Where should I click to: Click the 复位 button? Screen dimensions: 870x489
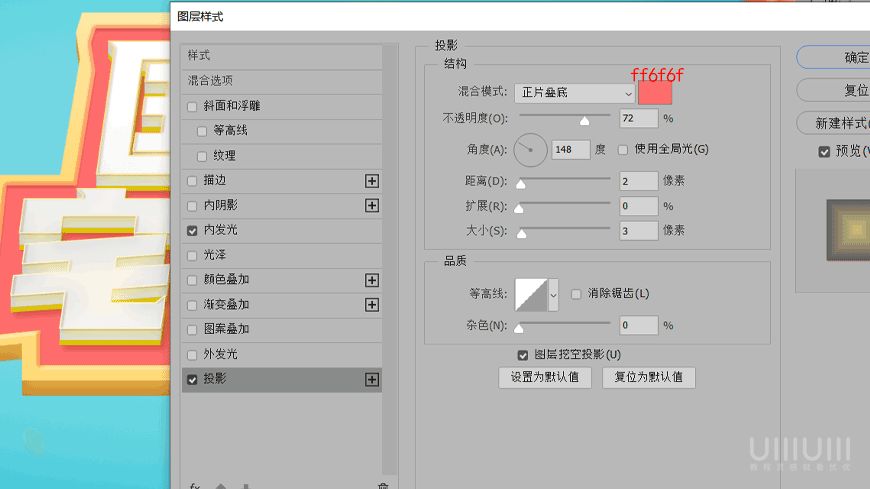[833, 90]
